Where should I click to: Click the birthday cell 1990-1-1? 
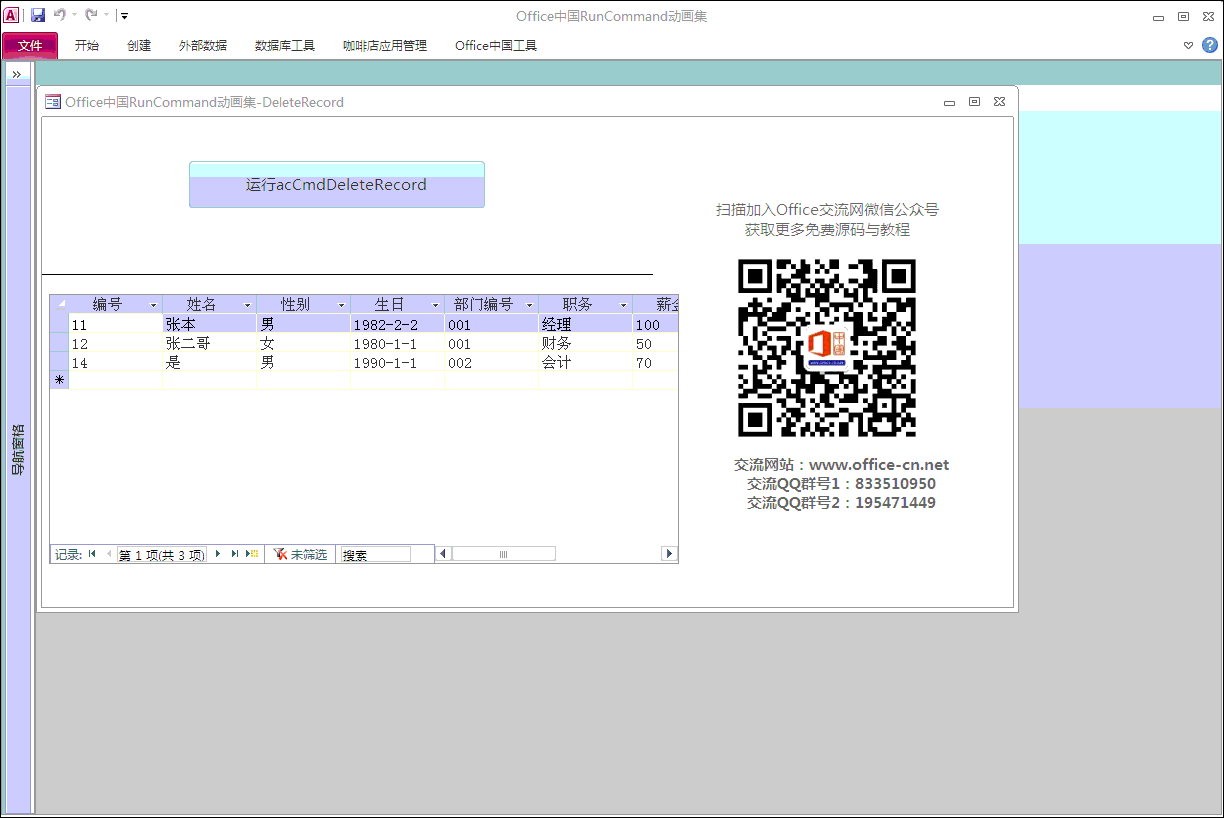(x=397, y=362)
